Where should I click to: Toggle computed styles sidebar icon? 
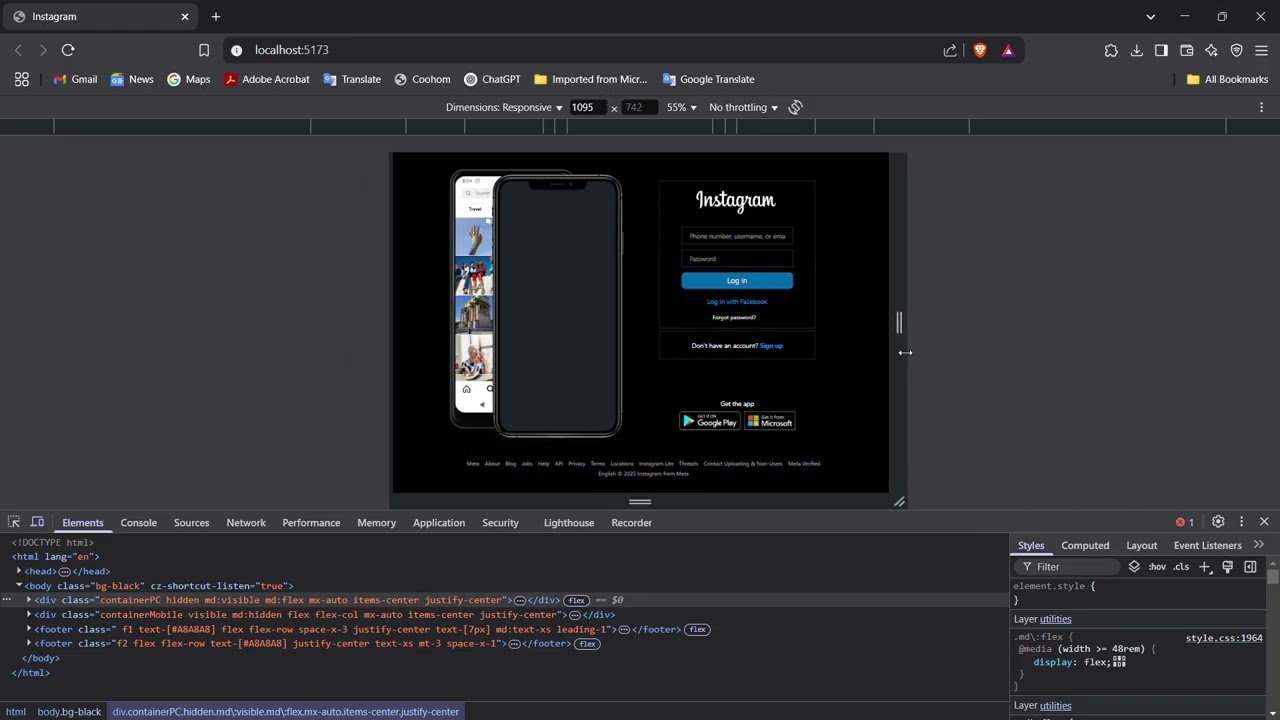(1250, 567)
